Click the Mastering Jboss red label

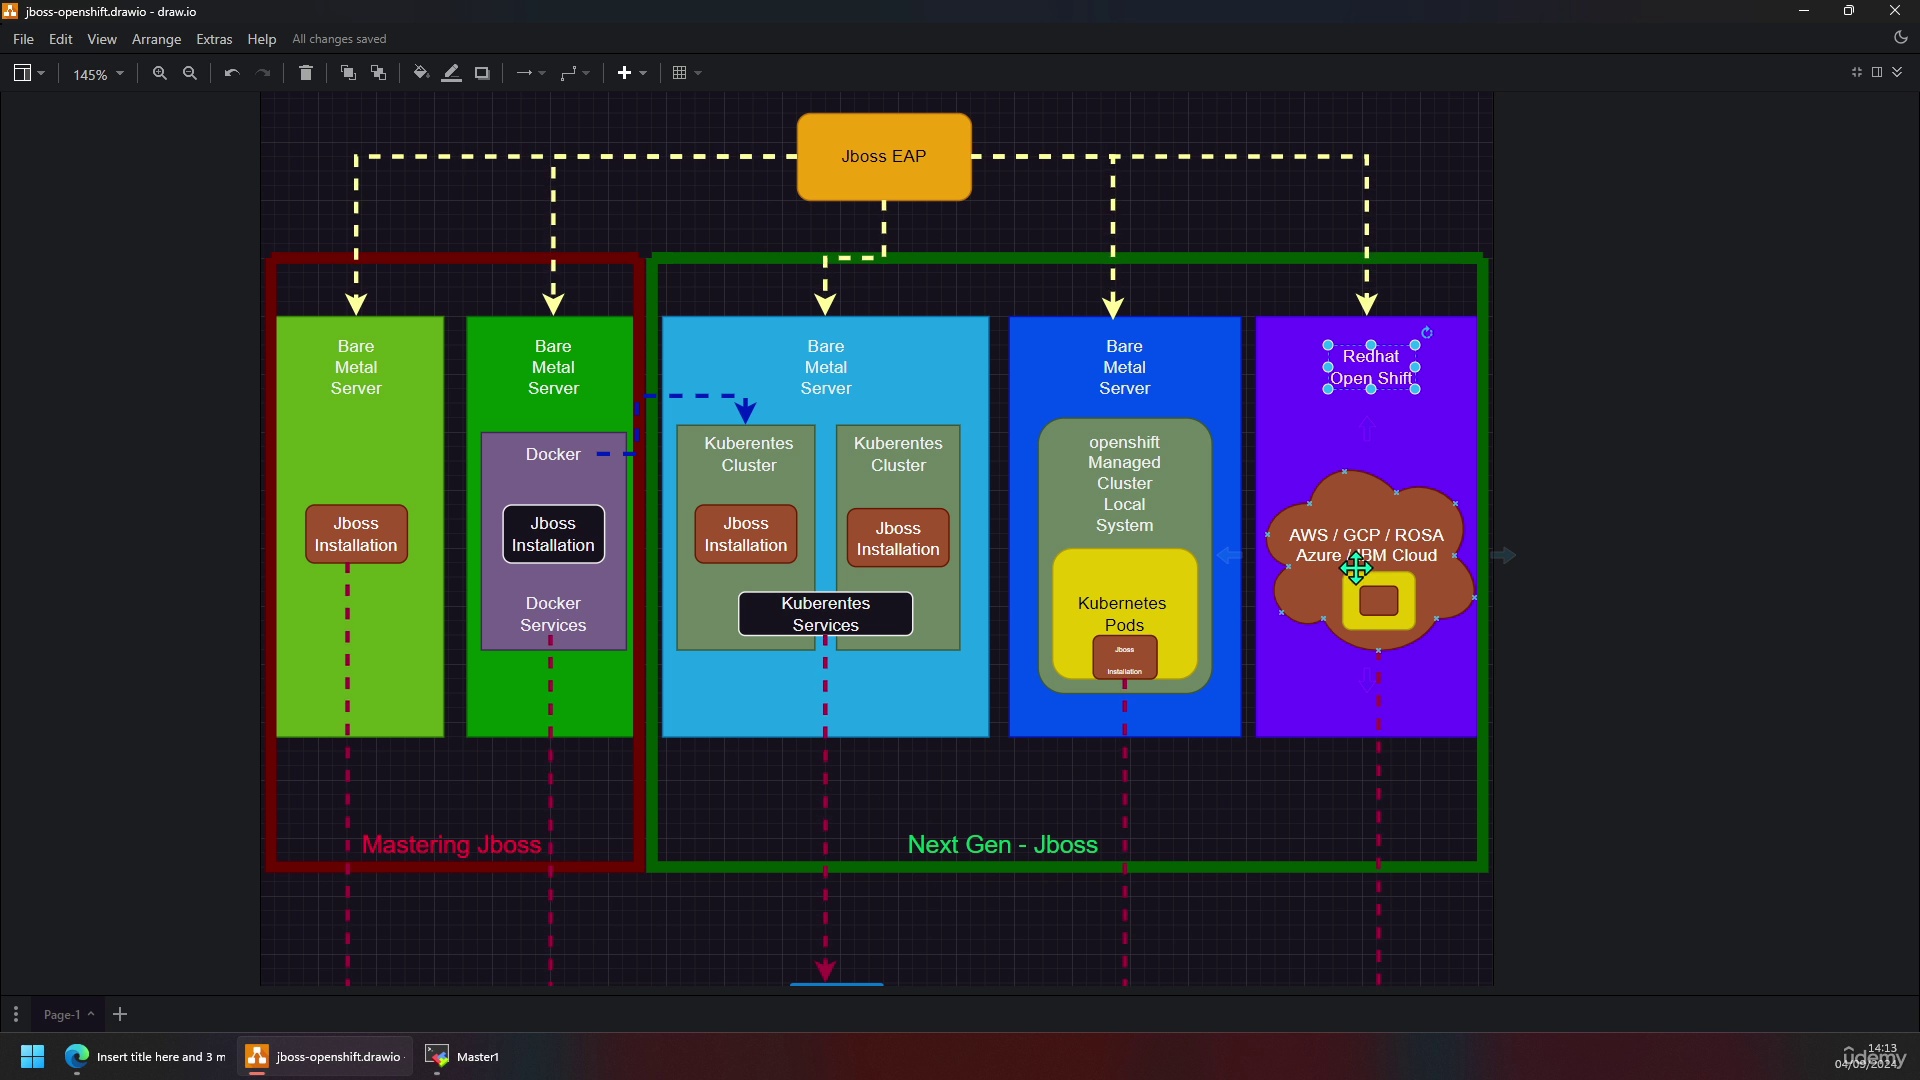click(452, 845)
